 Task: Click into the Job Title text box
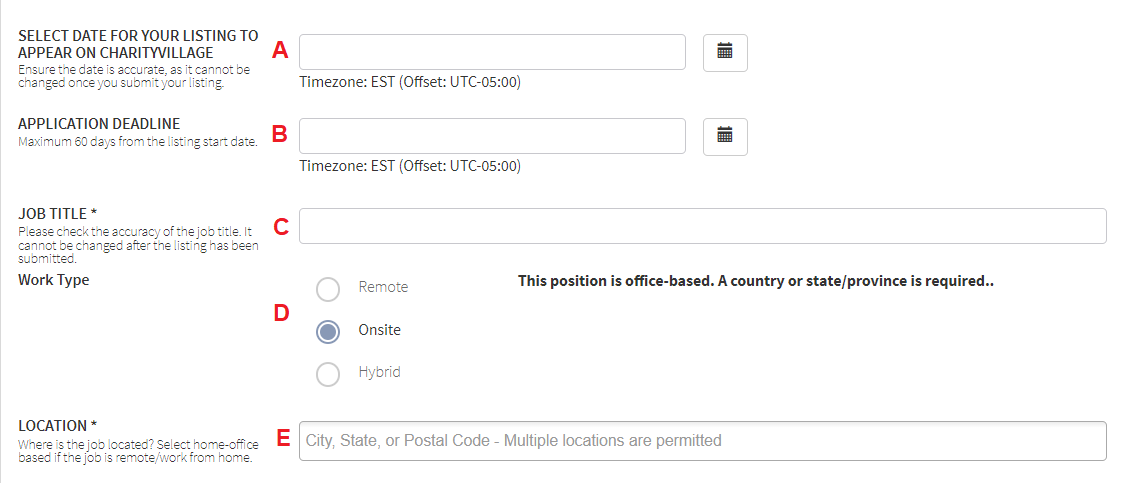click(702, 226)
